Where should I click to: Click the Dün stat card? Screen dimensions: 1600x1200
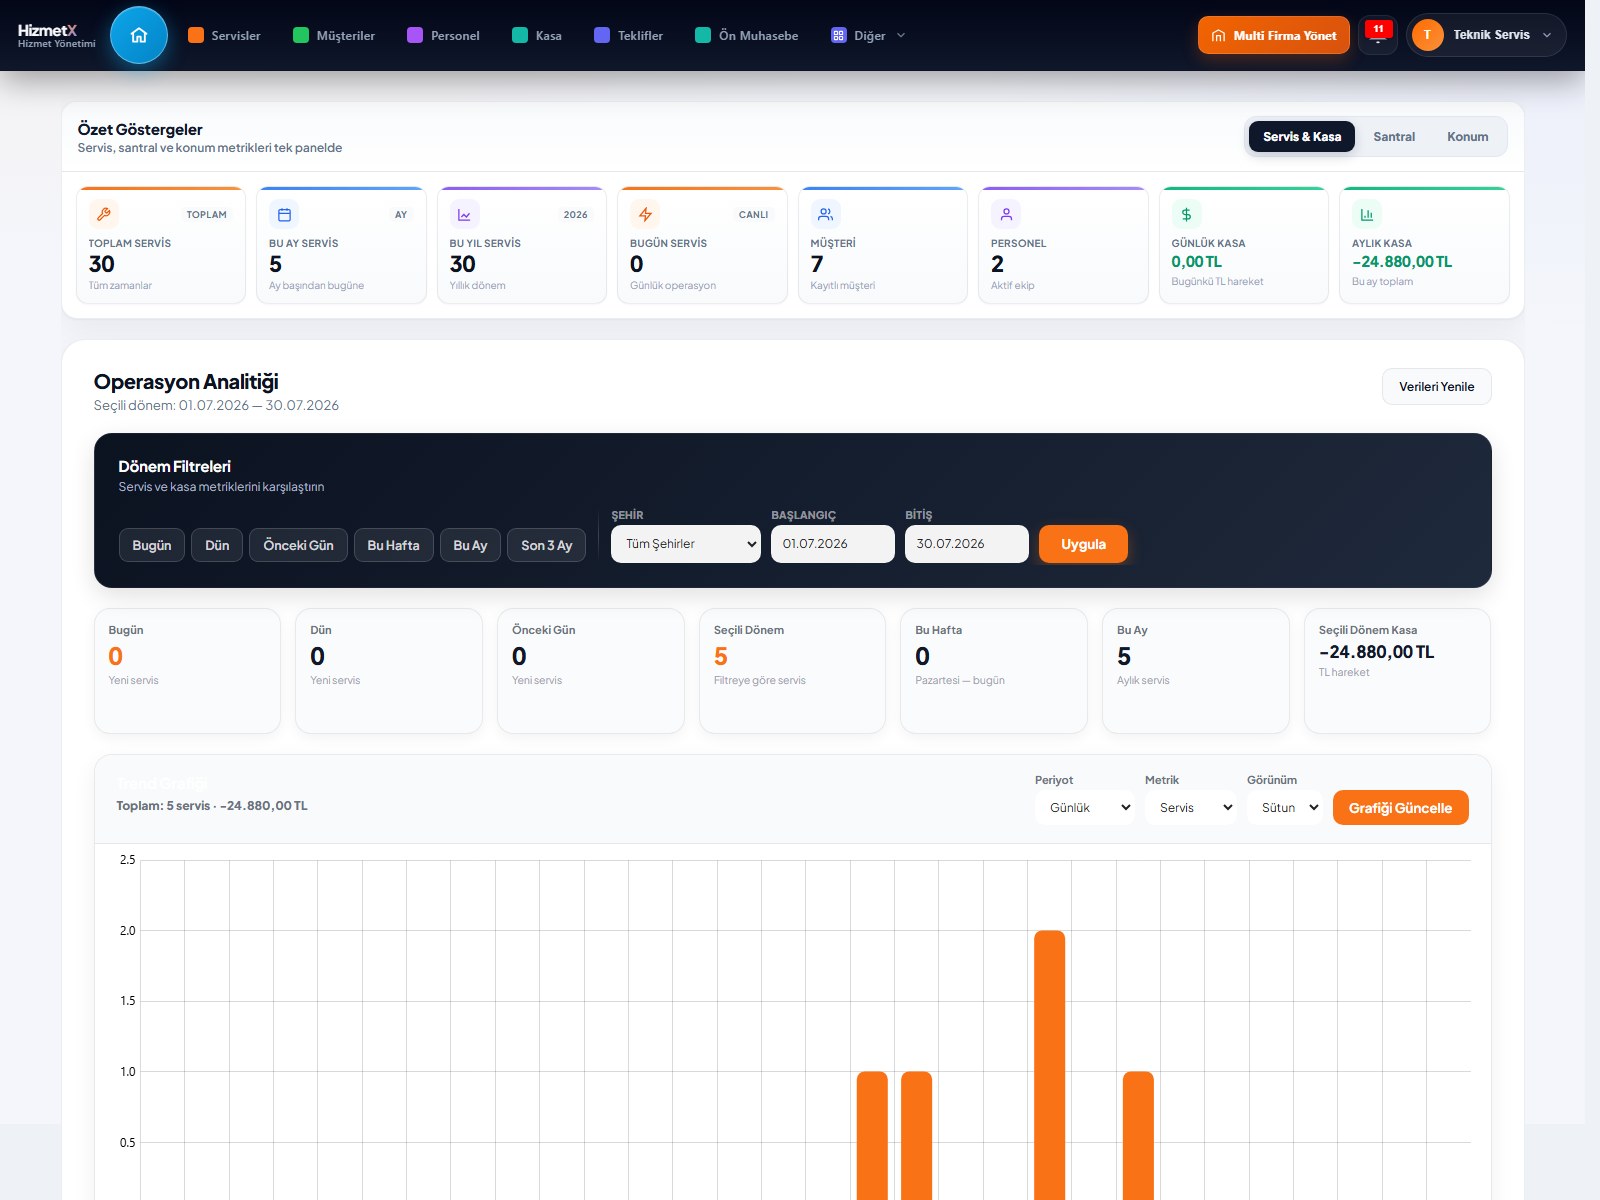[x=388, y=671]
